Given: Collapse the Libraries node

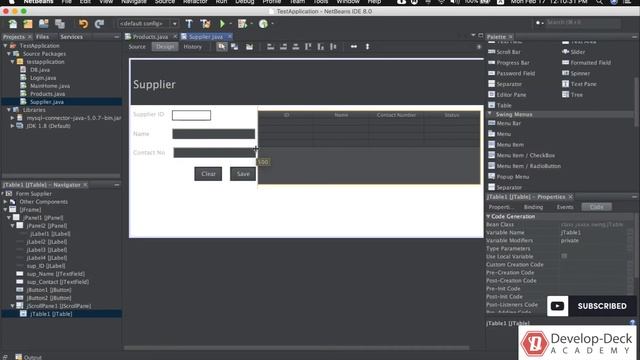Looking at the screenshot, I should 9,110.
